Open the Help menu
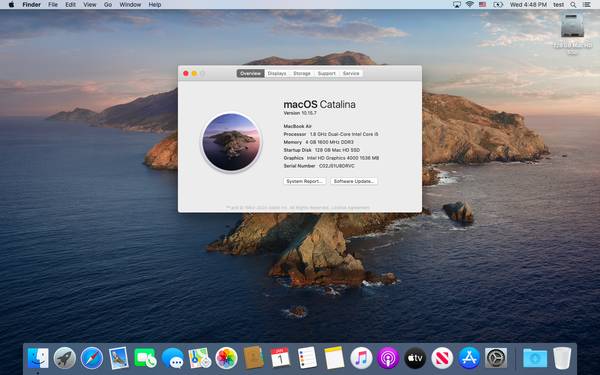This screenshot has height=375, width=600. pos(155,5)
